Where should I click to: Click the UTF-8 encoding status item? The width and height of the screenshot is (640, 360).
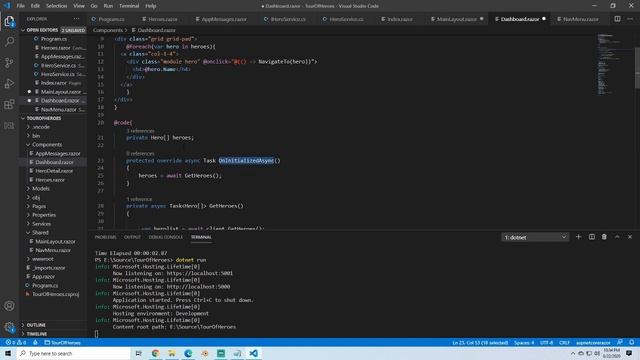(547, 342)
